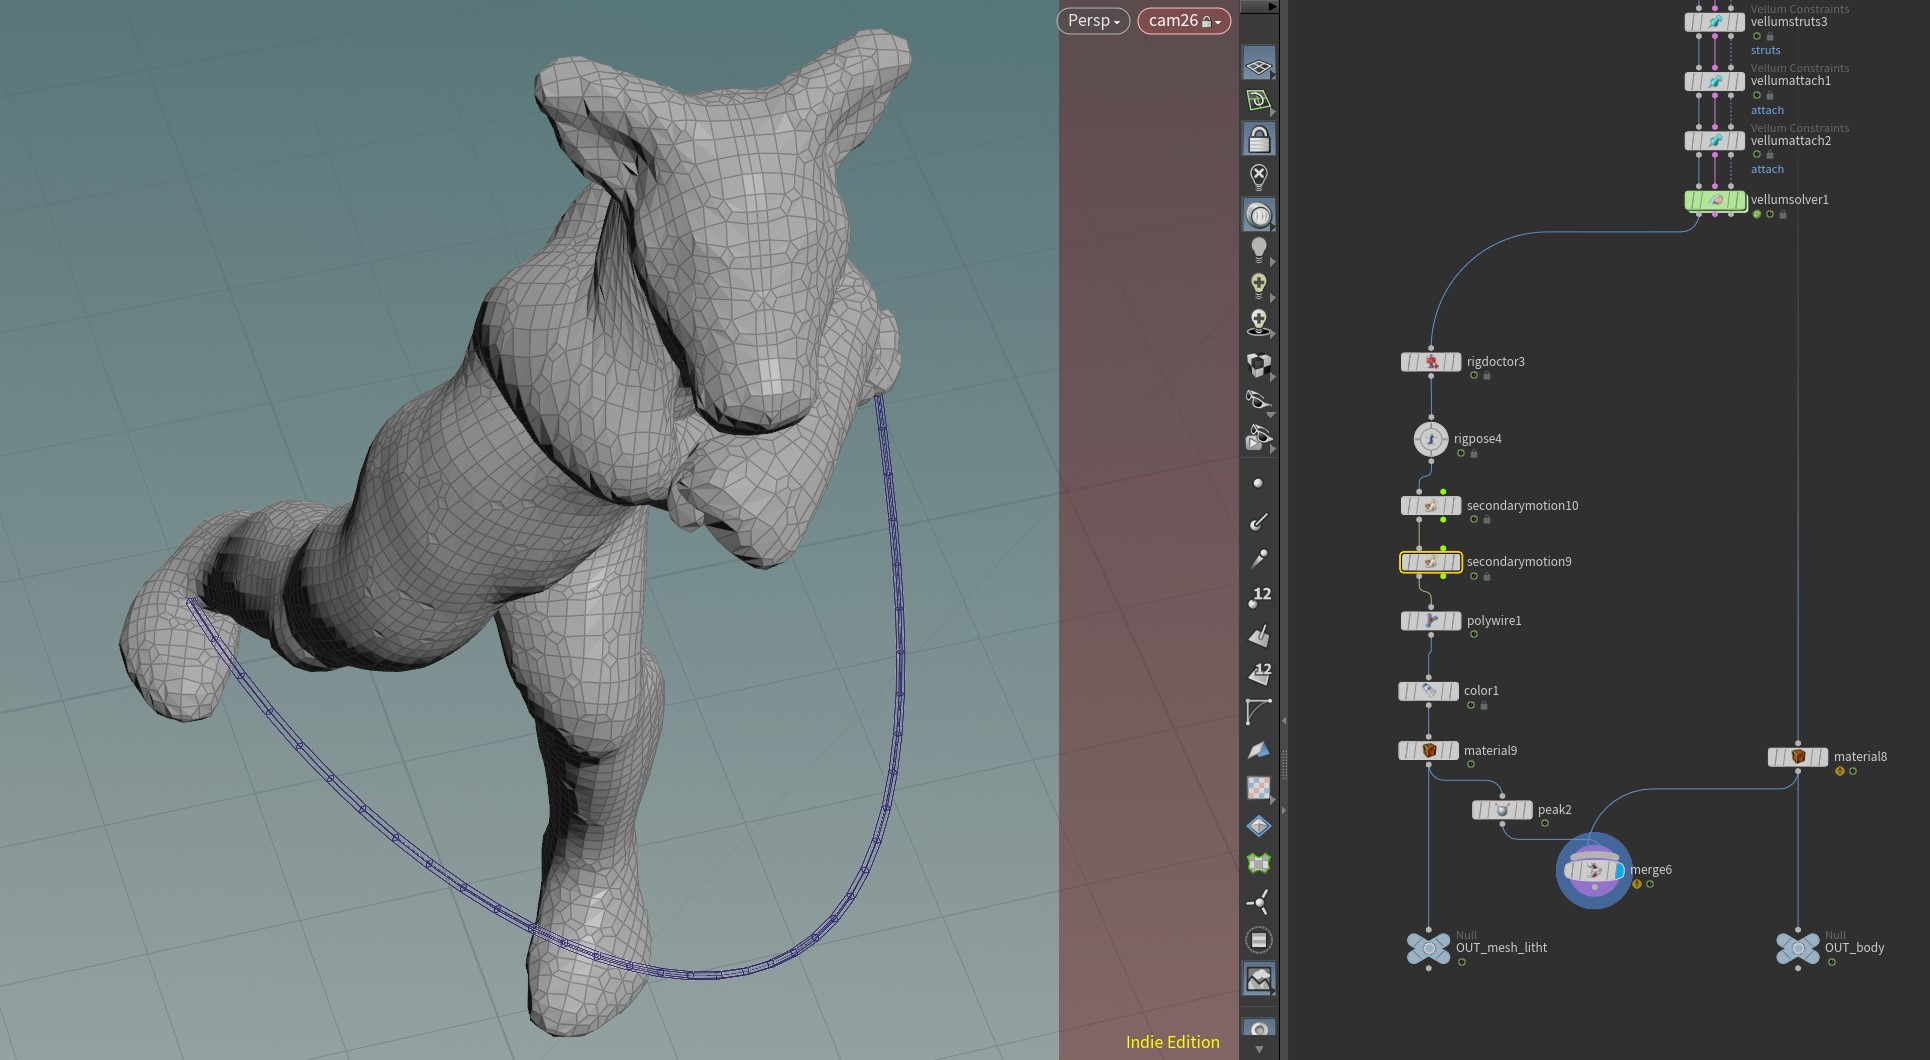Screen dimensions: 1930x1060
Task: Select the color1 node
Action: (1428, 691)
